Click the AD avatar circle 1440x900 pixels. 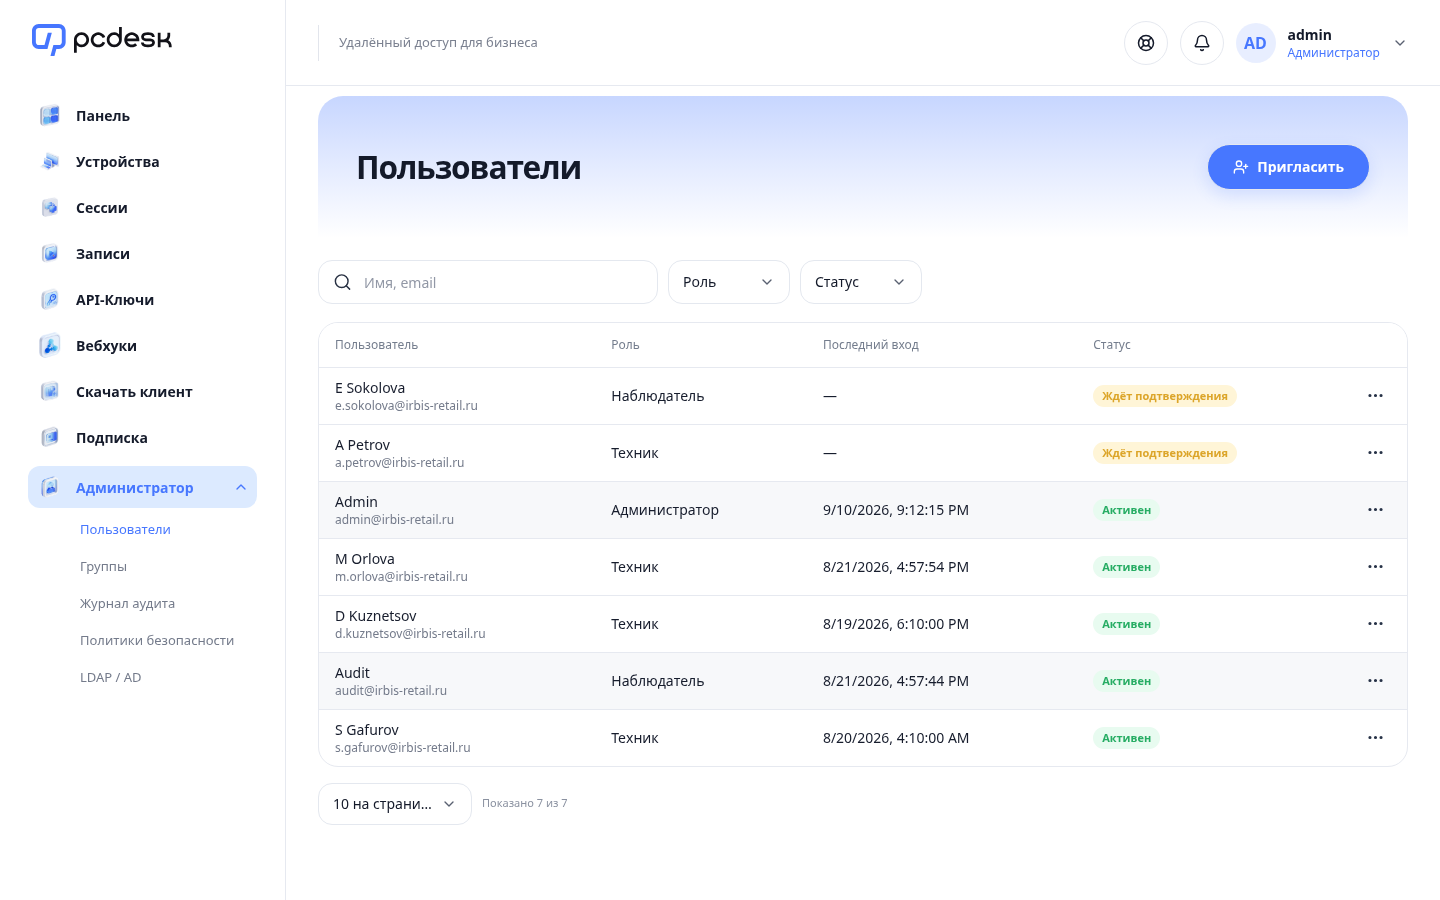pyautogui.click(x=1255, y=43)
